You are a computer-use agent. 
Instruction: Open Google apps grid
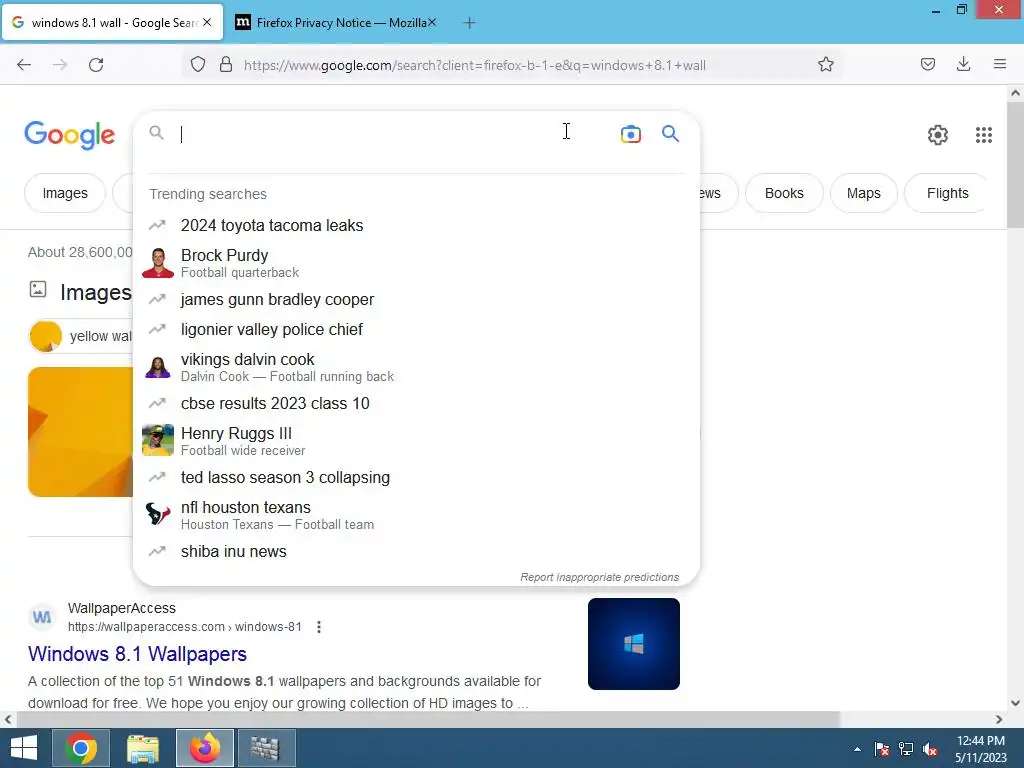[984, 135]
